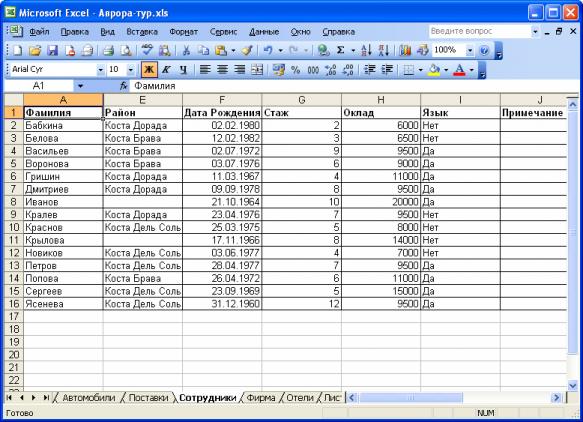This screenshot has height=422, width=583.
Task: Switch to the Фирма sheet tab
Action: click(x=261, y=398)
